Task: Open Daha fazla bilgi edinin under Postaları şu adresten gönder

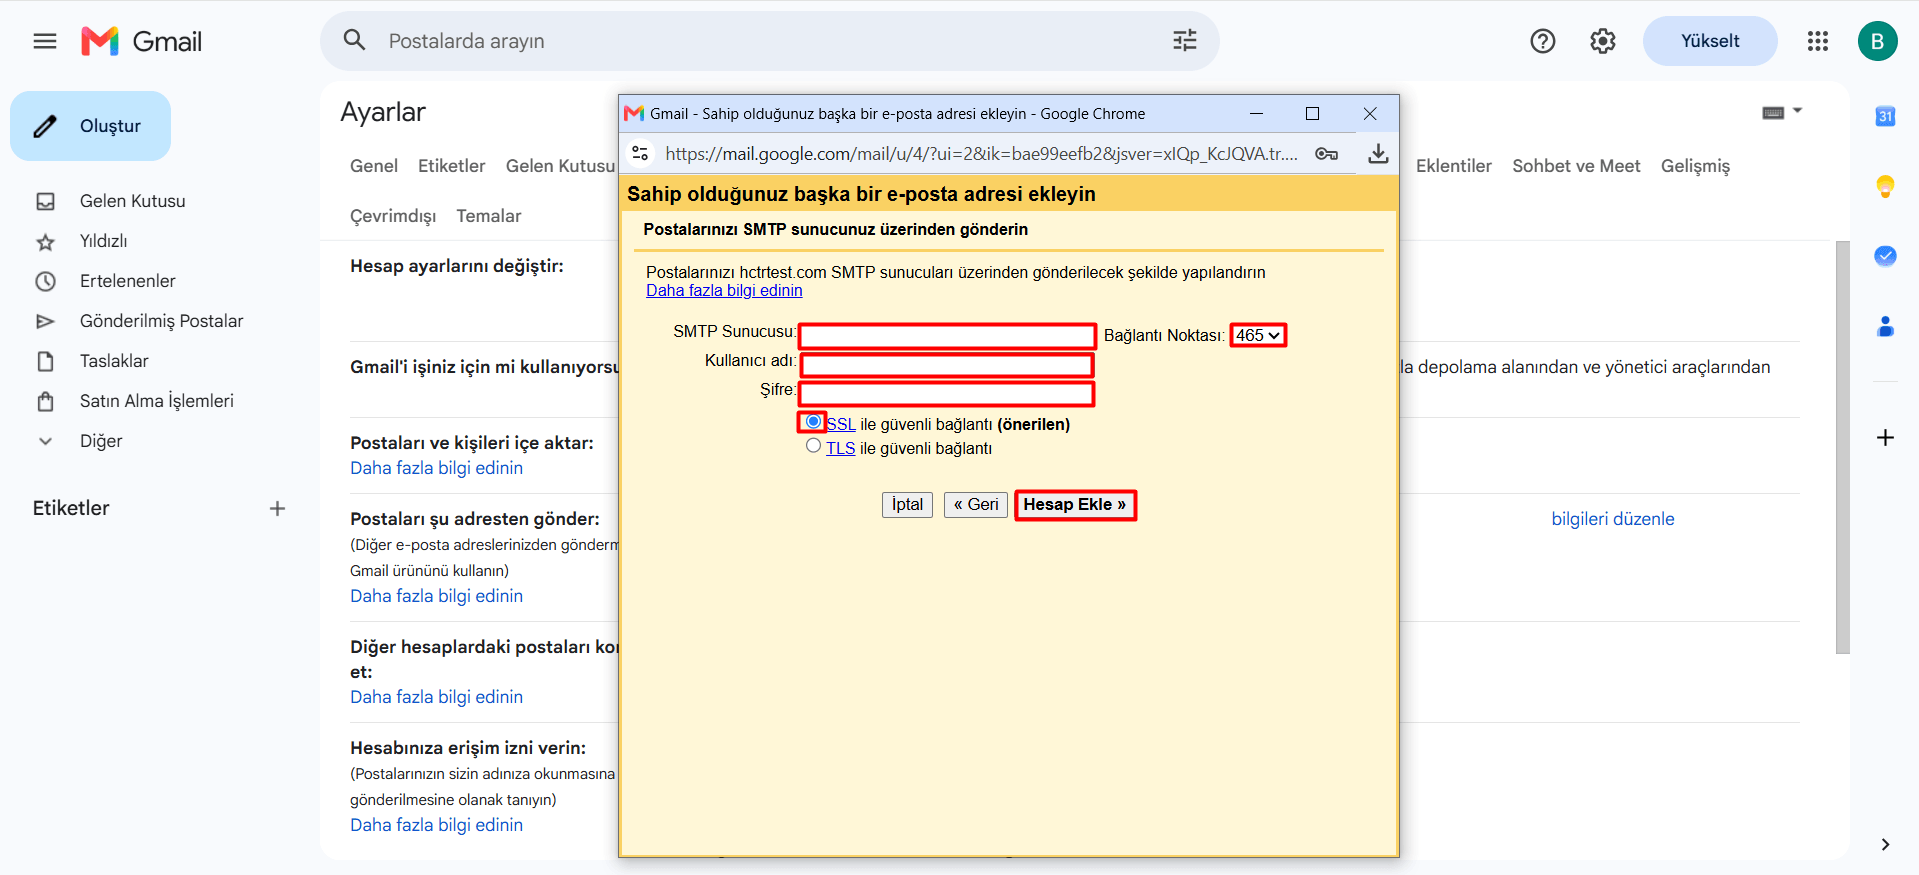Action: pyautogui.click(x=436, y=596)
